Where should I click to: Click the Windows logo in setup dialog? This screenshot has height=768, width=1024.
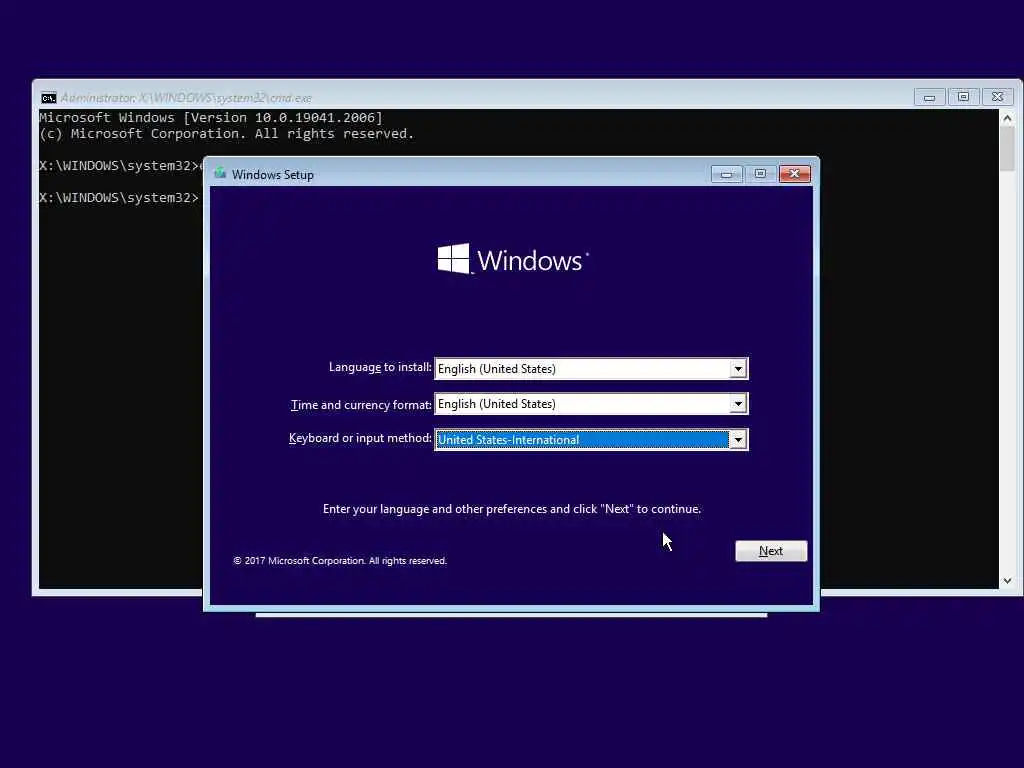513,259
